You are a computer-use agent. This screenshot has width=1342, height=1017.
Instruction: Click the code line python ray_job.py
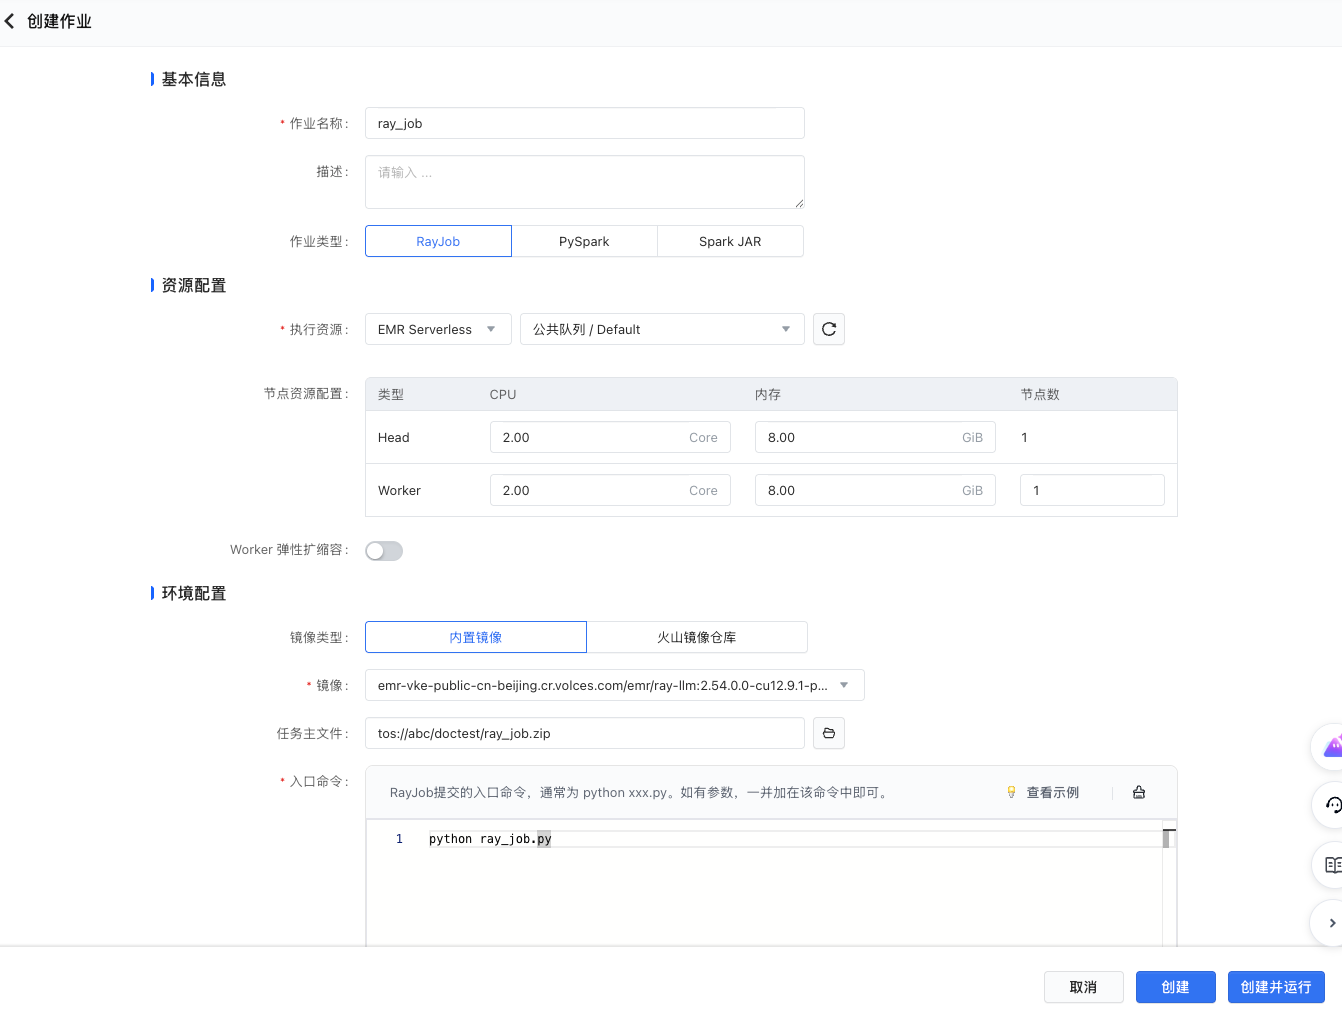tap(490, 839)
